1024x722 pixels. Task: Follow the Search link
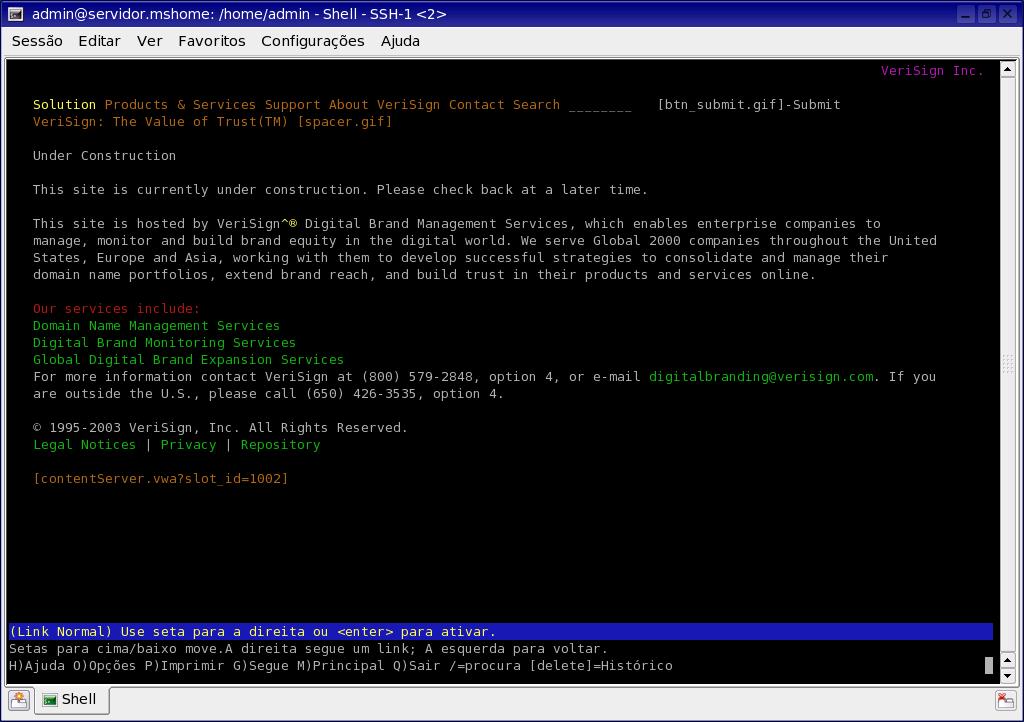(536, 104)
